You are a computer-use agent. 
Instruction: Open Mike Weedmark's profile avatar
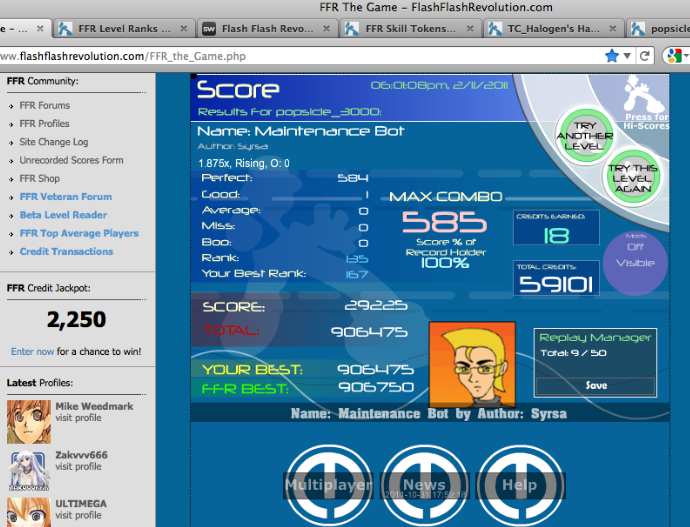click(29, 421)
